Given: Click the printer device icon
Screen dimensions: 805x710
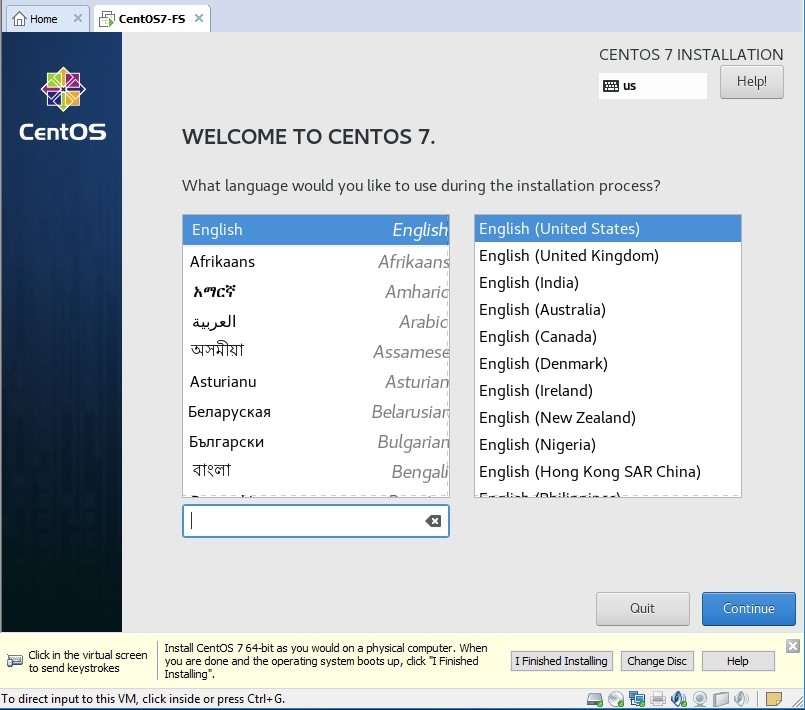Looking at the screenshot, I should (x=658, y=699).
